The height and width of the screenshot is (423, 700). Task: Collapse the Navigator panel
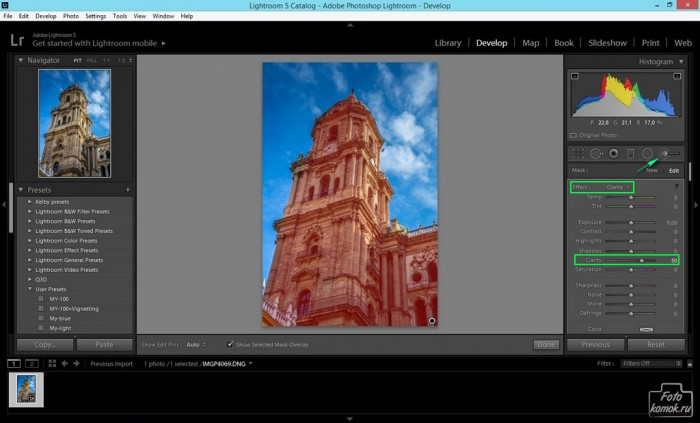[21, 60]
